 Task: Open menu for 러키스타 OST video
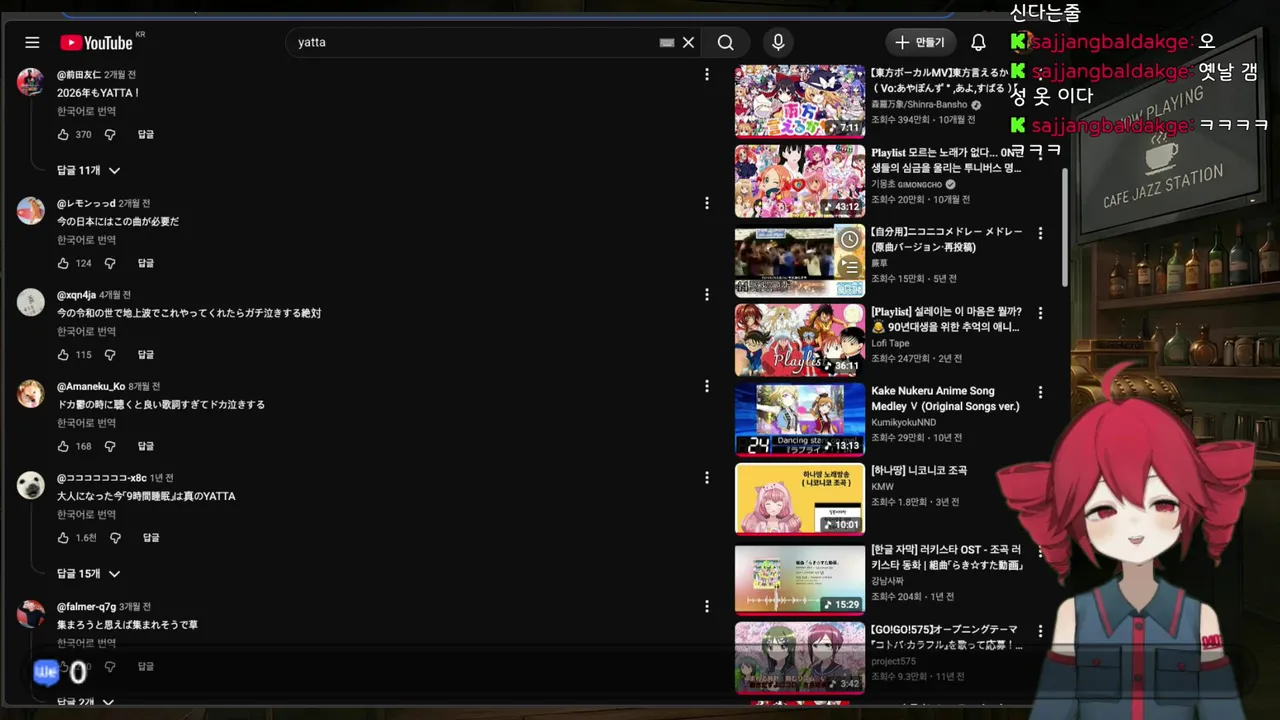(x=1040, y=551)
